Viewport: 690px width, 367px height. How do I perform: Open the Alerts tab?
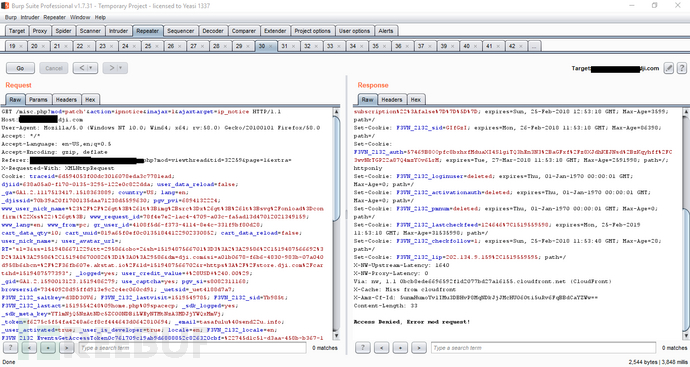click(x=386, y=31)
